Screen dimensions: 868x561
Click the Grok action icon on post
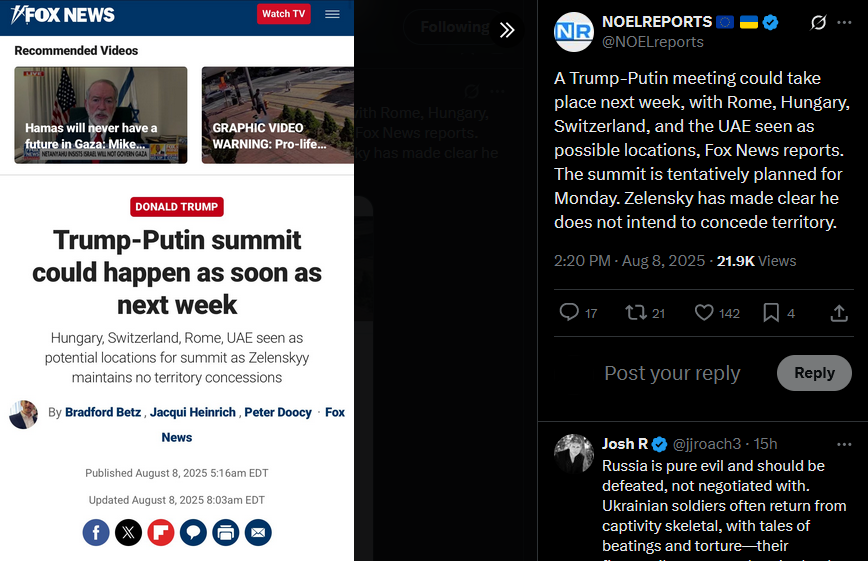(x=818, y=22)
